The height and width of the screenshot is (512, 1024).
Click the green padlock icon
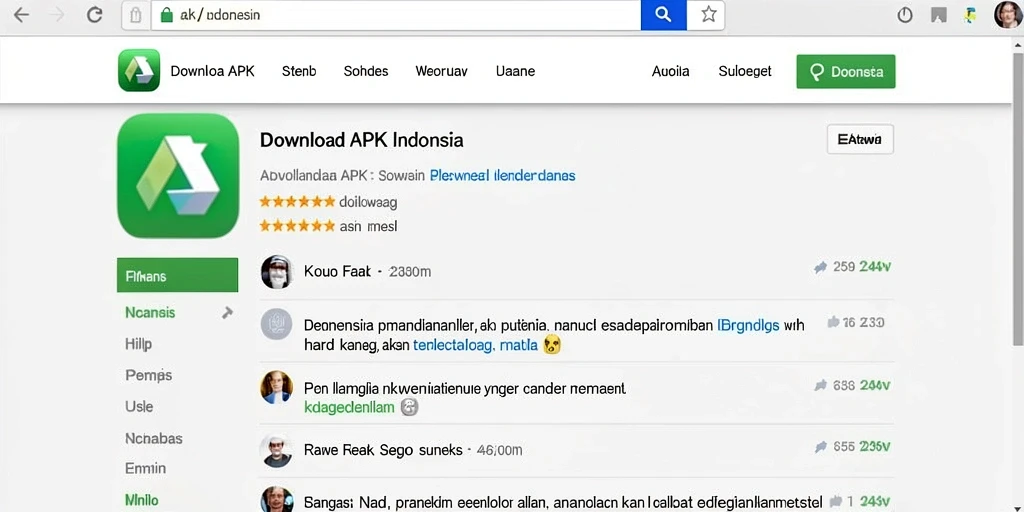(166, 15)
